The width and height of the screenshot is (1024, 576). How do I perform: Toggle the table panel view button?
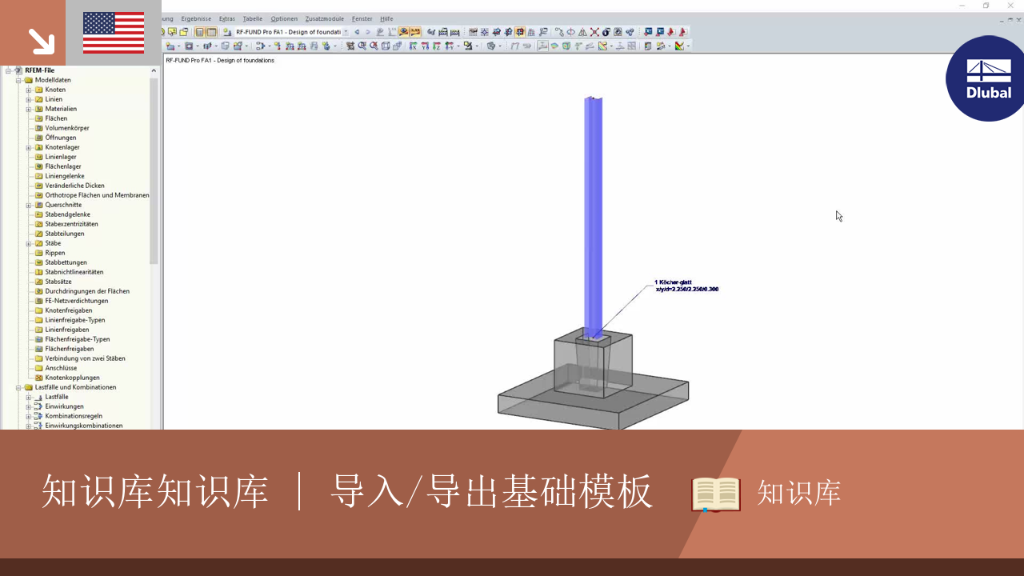tap(212, 32)
